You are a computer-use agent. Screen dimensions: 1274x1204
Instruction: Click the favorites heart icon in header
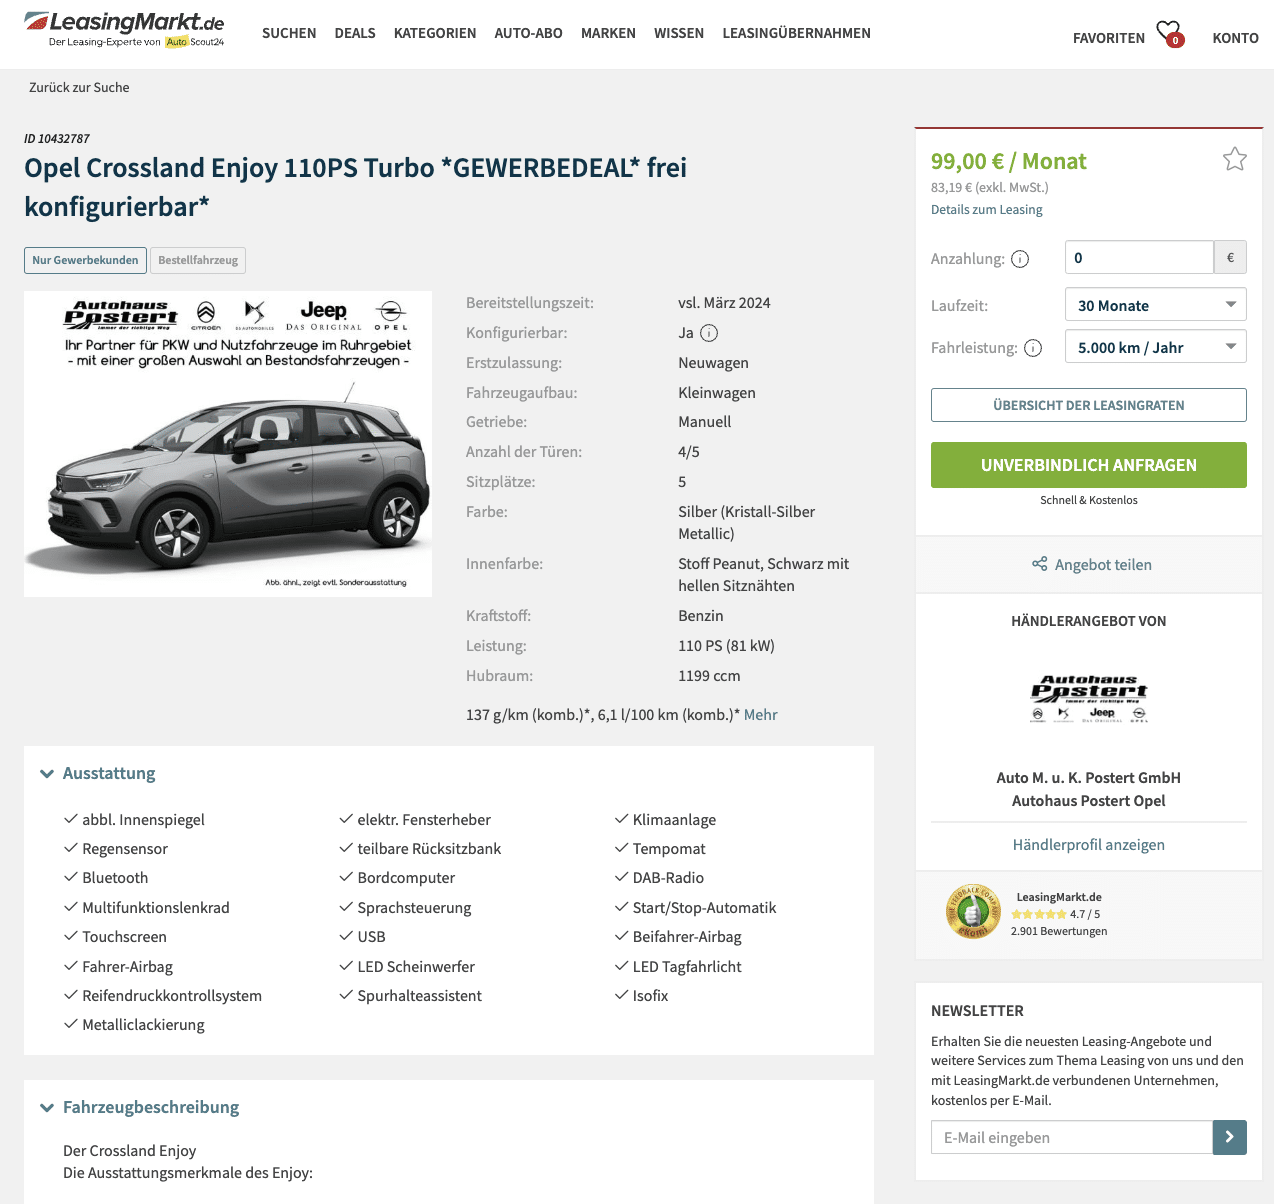1170,34
